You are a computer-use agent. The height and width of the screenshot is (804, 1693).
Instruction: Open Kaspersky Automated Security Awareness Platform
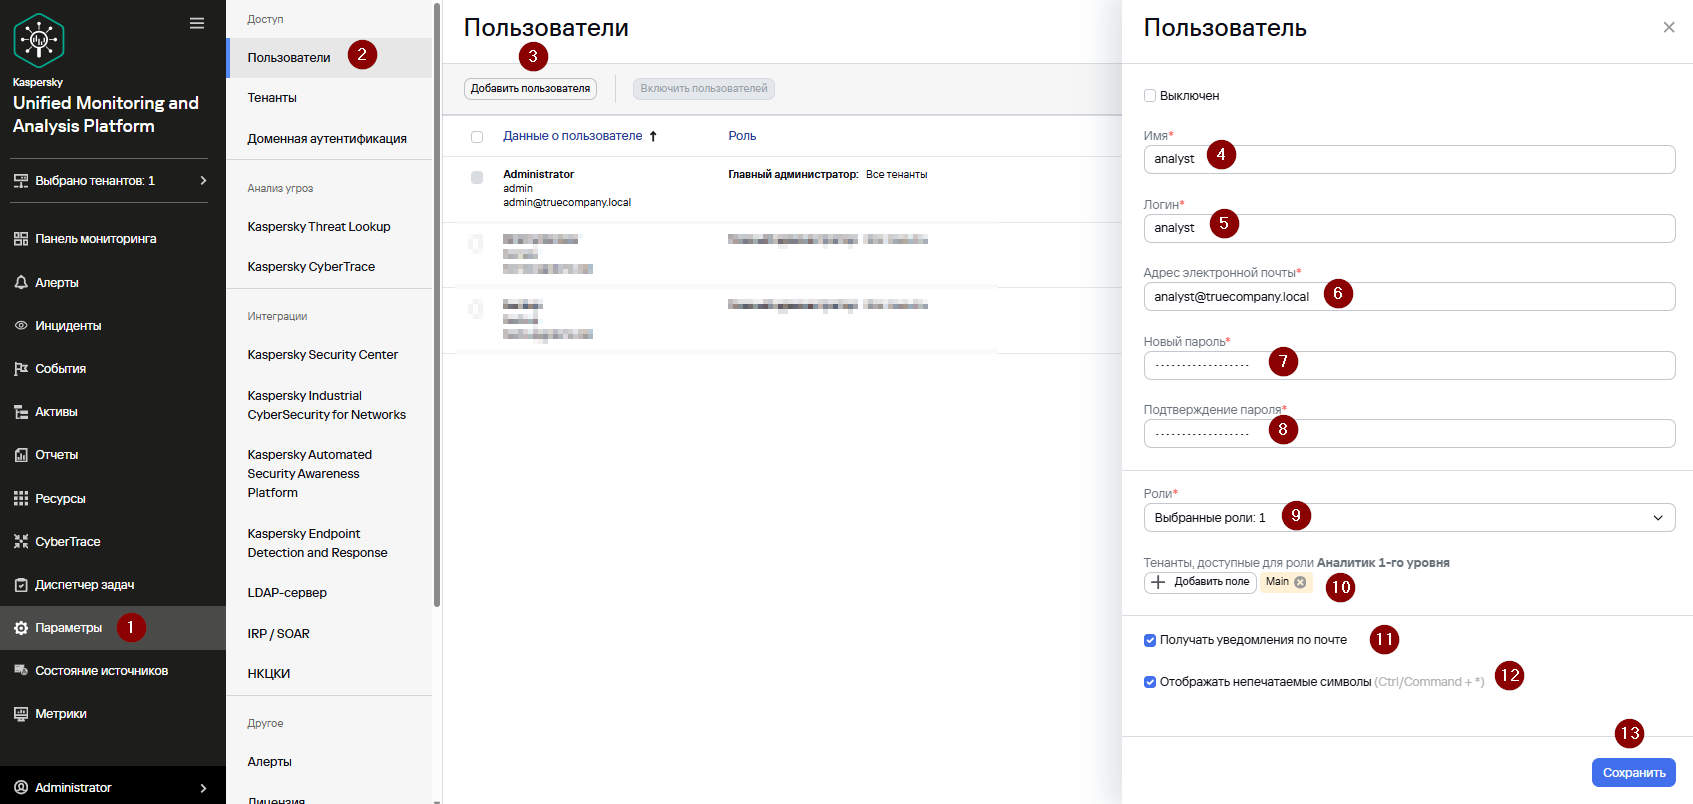tap(310, 474)
